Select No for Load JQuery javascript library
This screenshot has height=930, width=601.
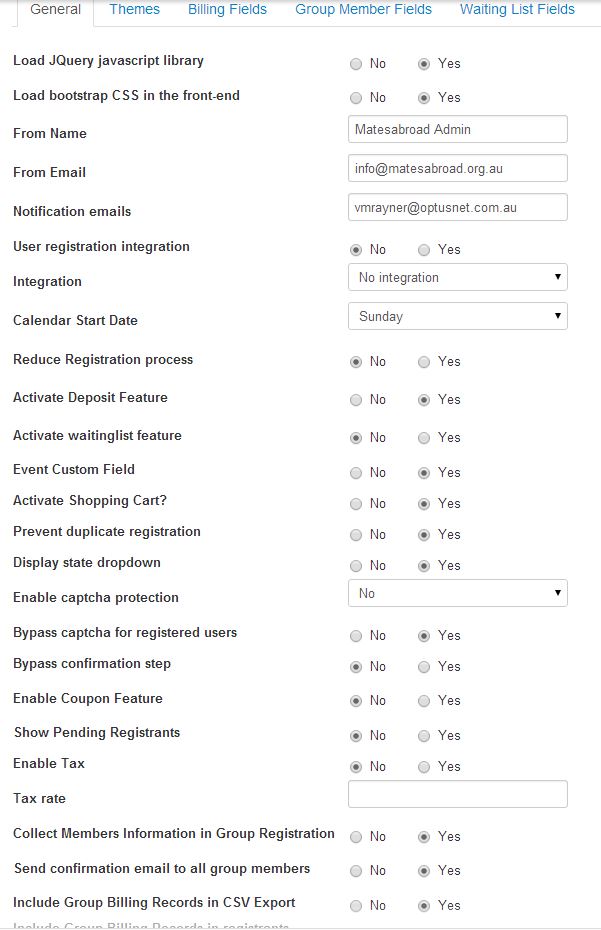tap(357, 64)
